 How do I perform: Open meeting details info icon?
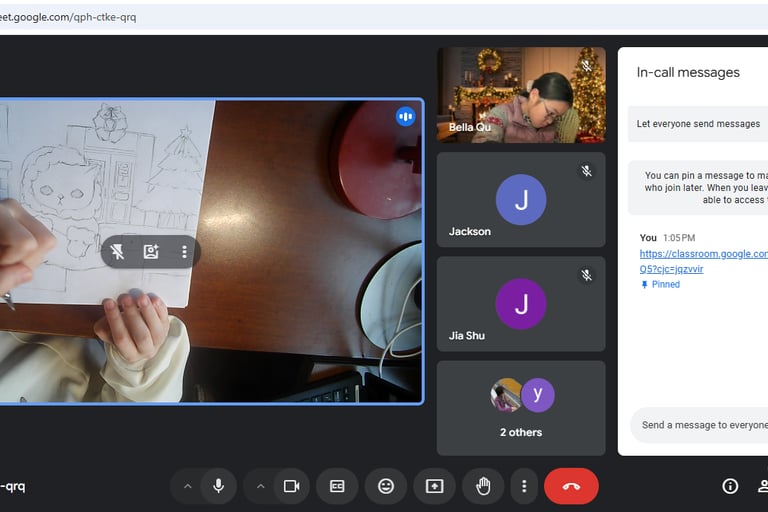point(730,486)
